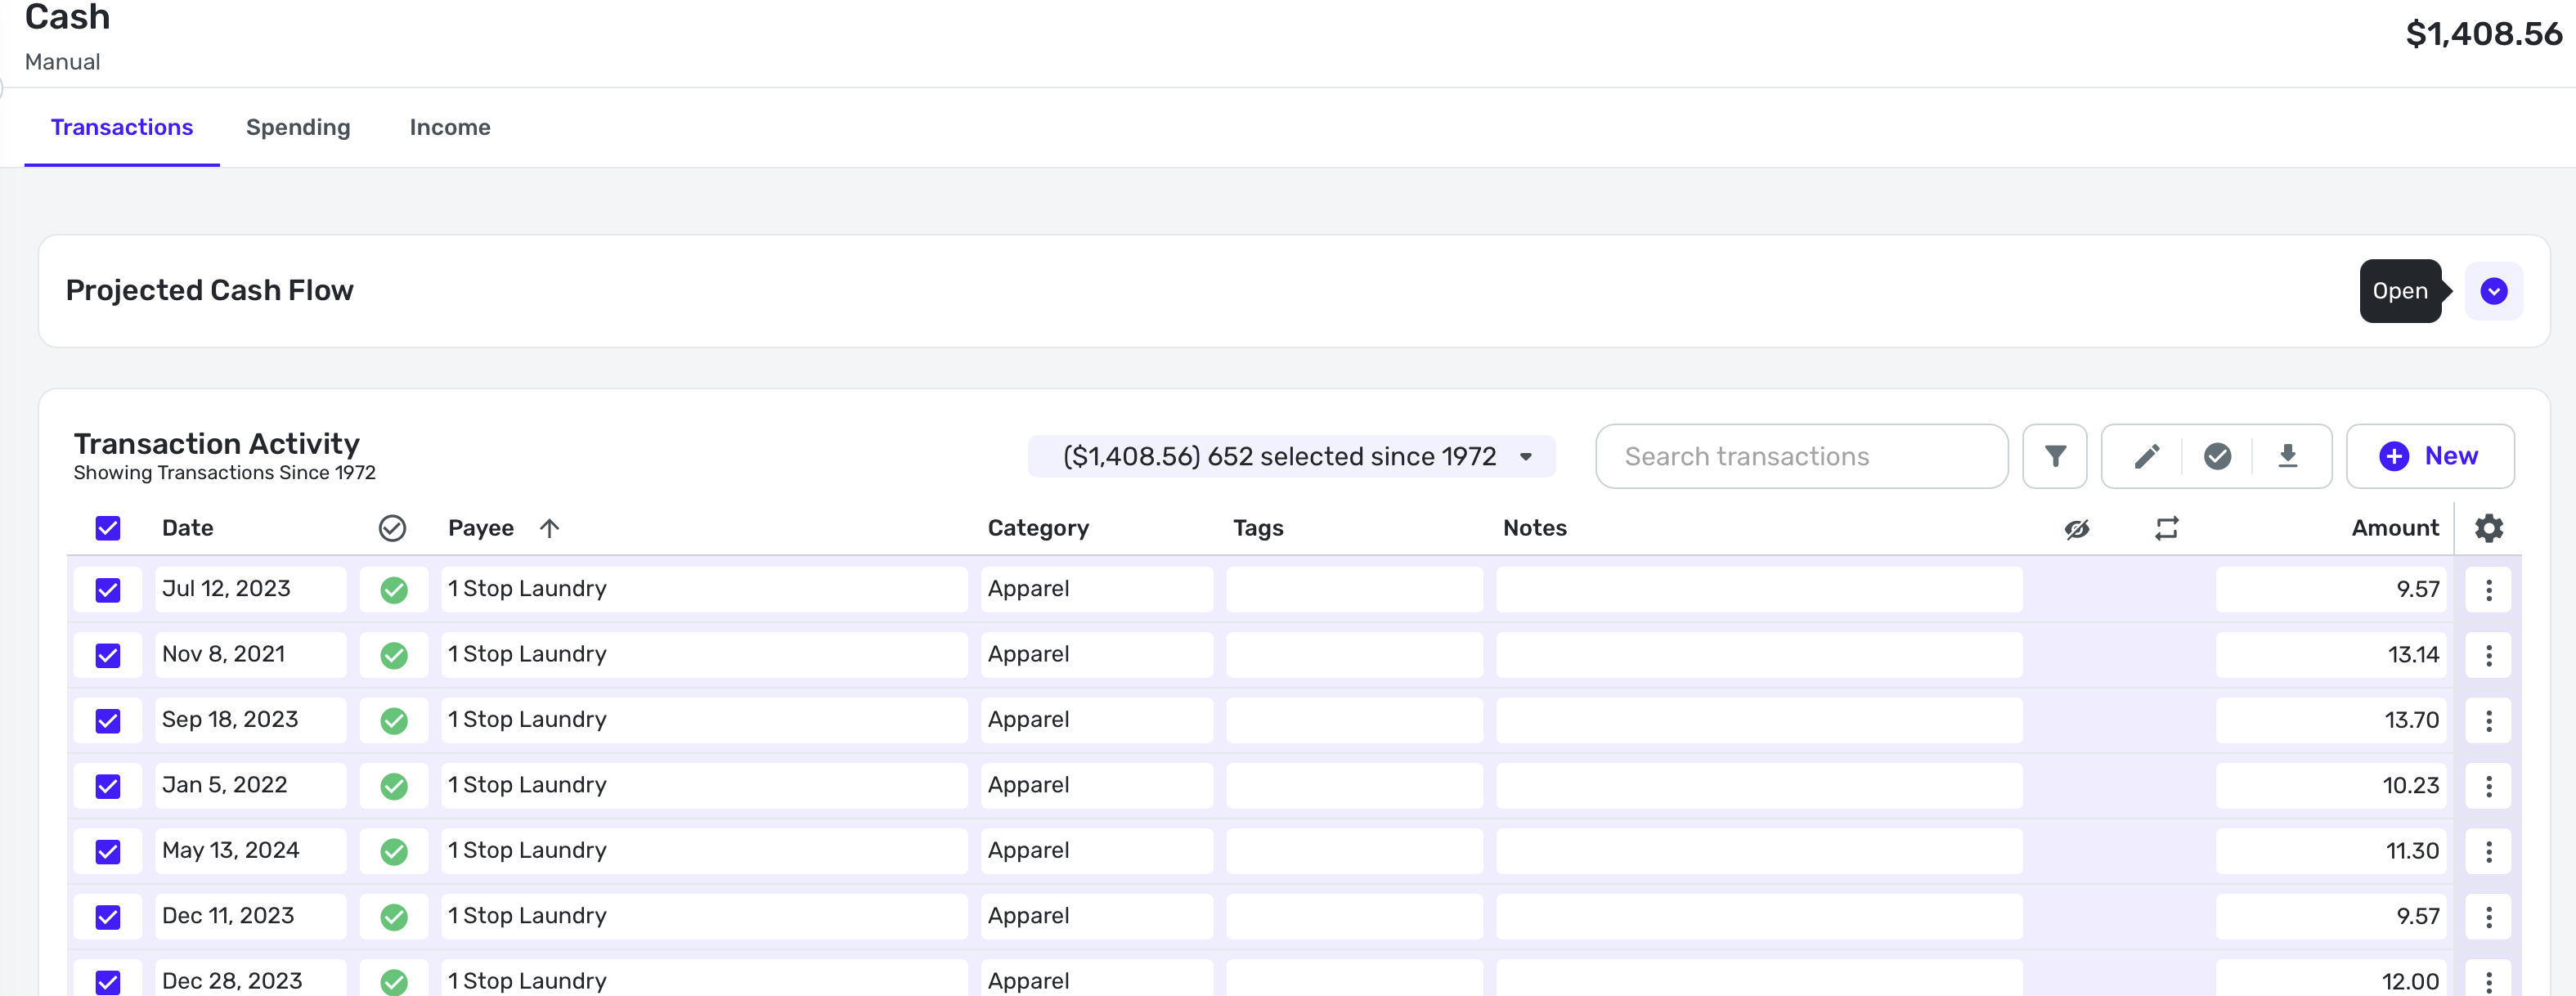Switch to the Income tab
Viewport: 2576px width, 996px height.
[x=449, y=127]
